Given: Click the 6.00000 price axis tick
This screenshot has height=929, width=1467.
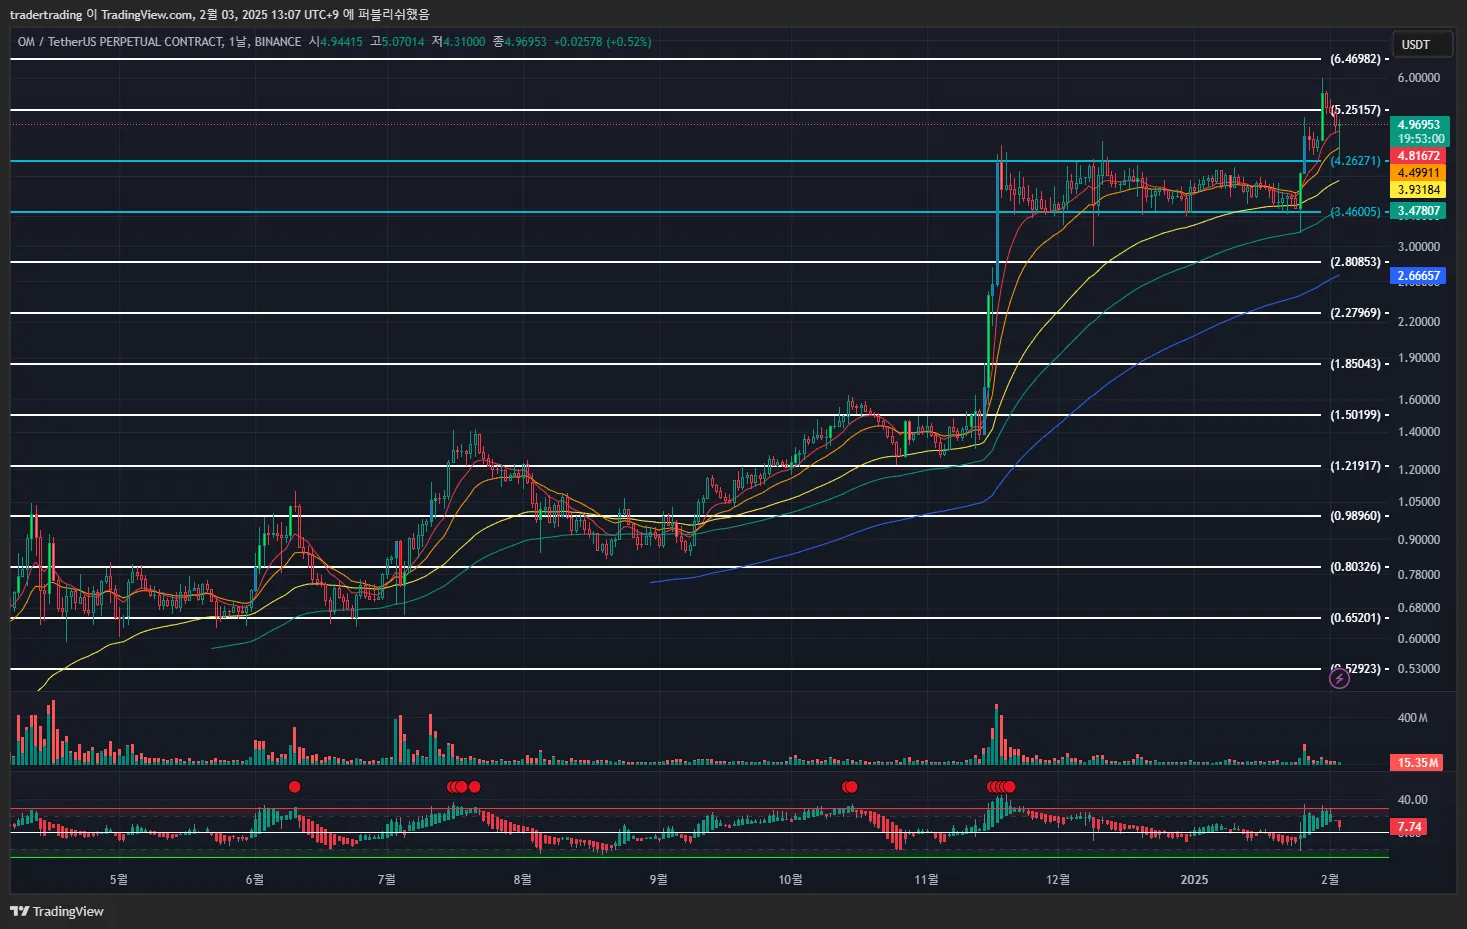Looking at the screenshot, I should (x=1418, y=78).
